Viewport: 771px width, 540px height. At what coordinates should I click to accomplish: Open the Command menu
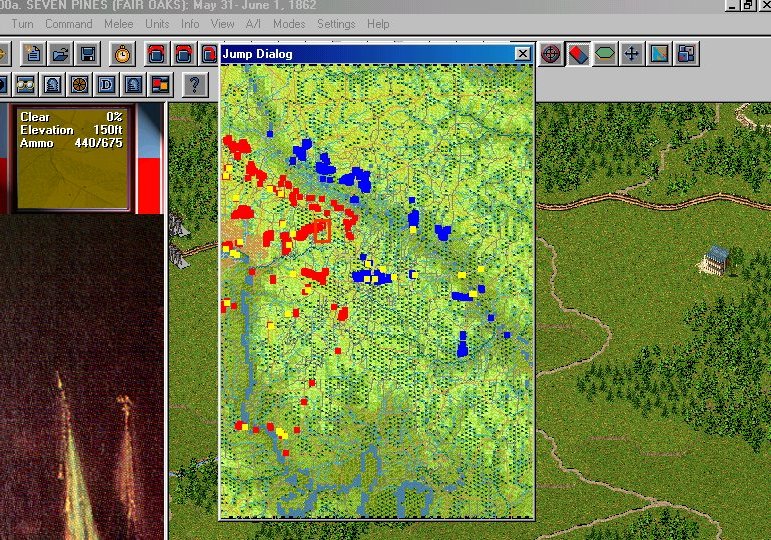pos(68,23)
